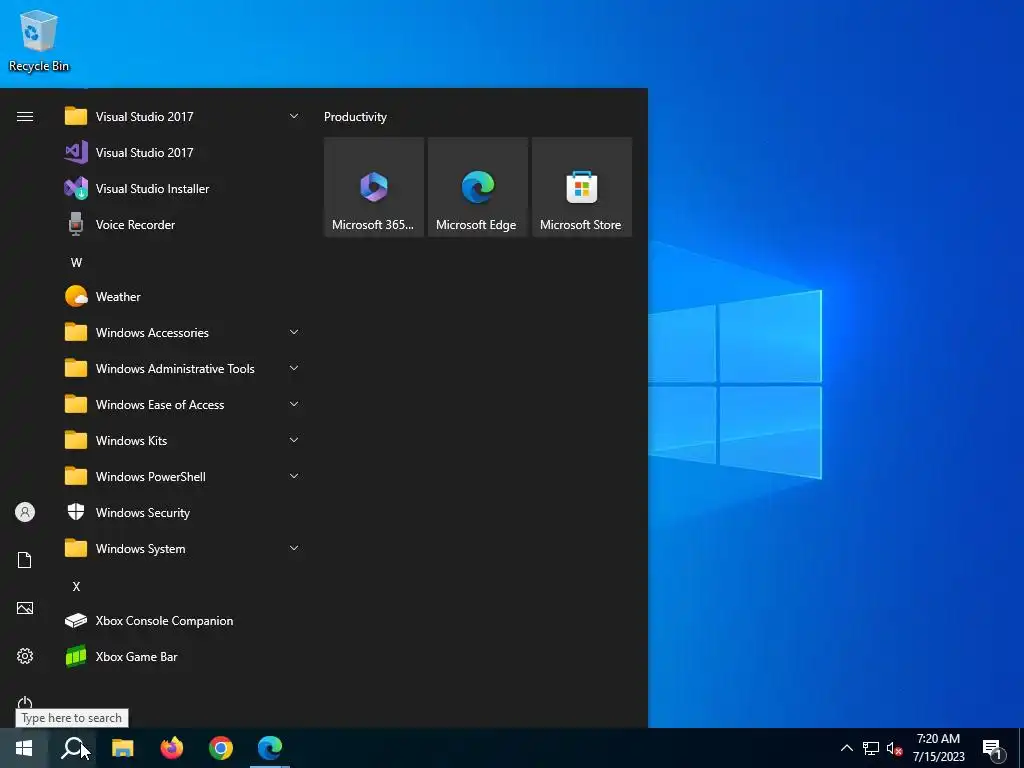This screenshot has width=1024, height=768.
Task: Open Visual Studio 2017 app
Action: 181,153
